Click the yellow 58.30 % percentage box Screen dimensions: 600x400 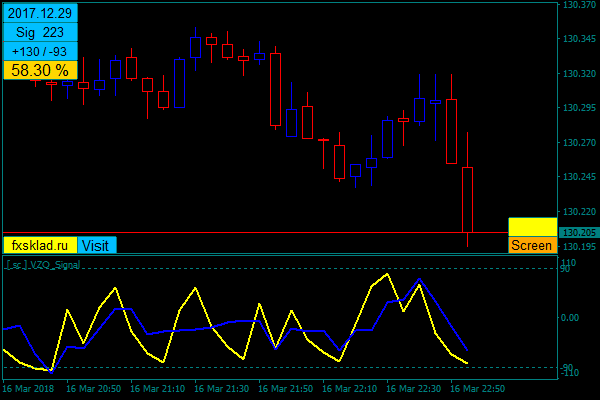(40, 70)
